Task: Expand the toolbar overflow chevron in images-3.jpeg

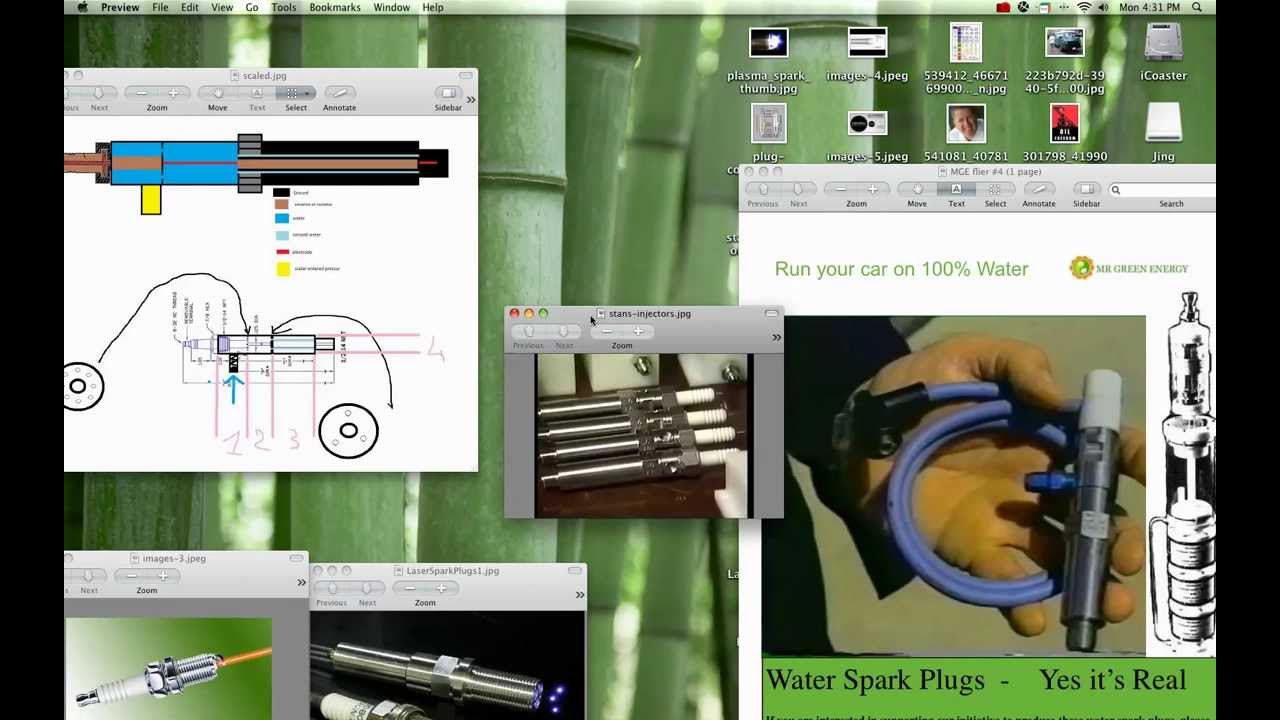Action: (x=301, y=582)
